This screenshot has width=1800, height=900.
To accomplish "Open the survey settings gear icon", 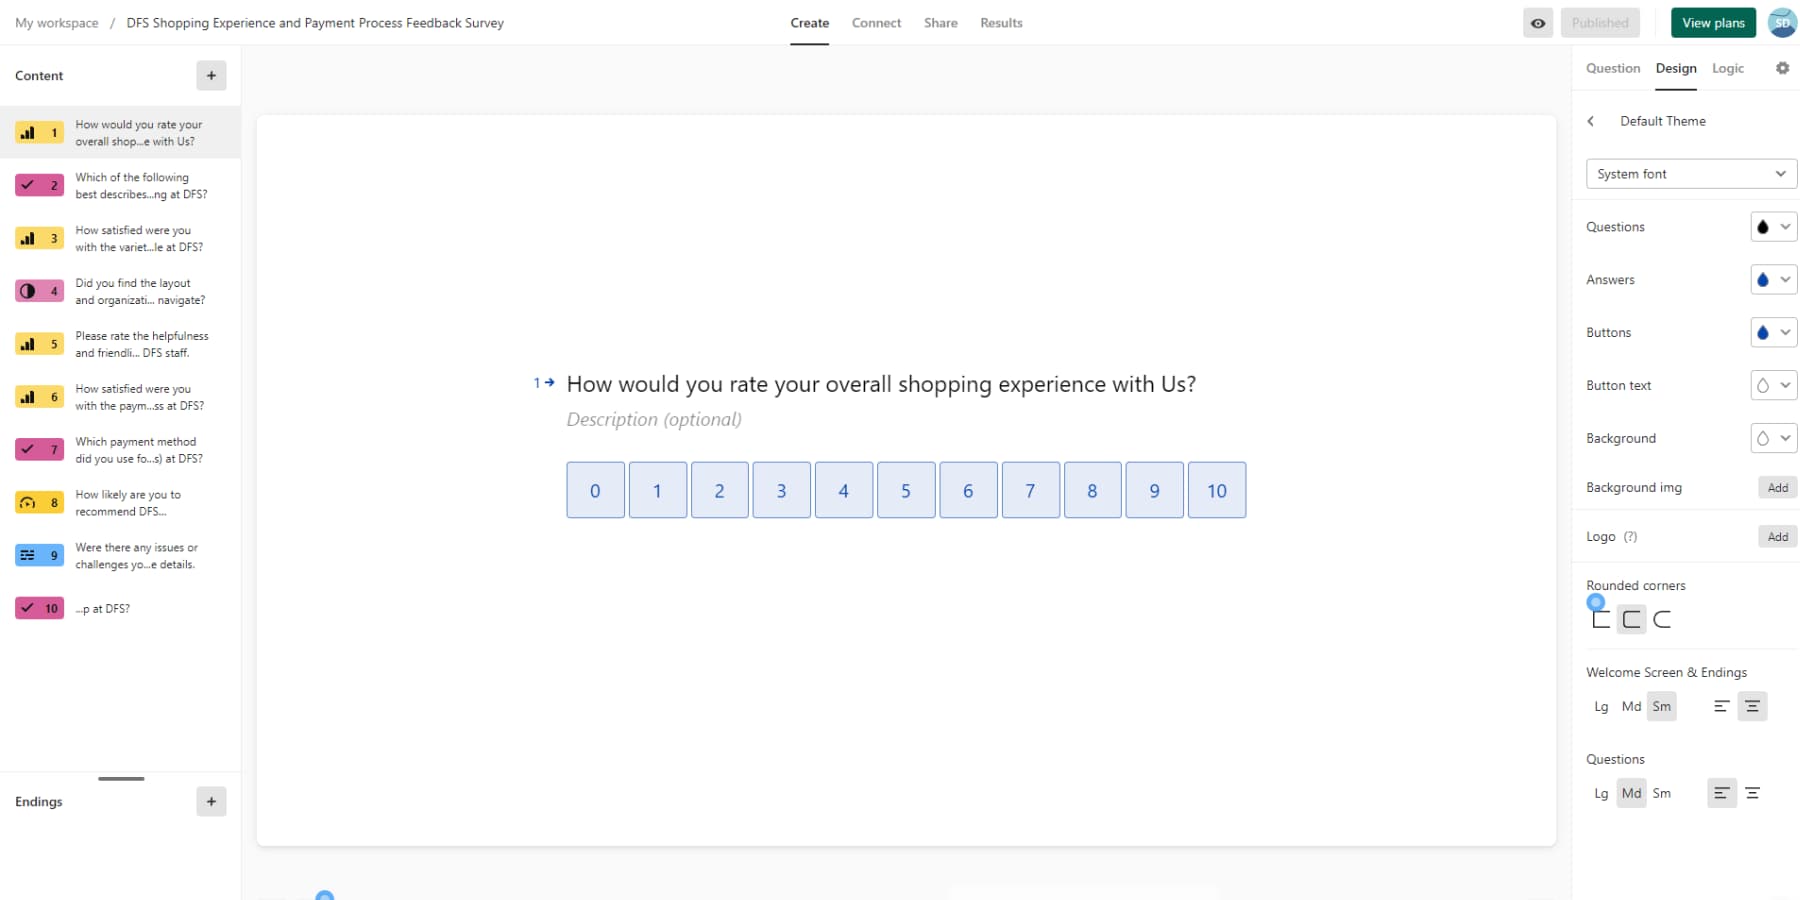I will pyautogui.click(x=1782, y=68).
